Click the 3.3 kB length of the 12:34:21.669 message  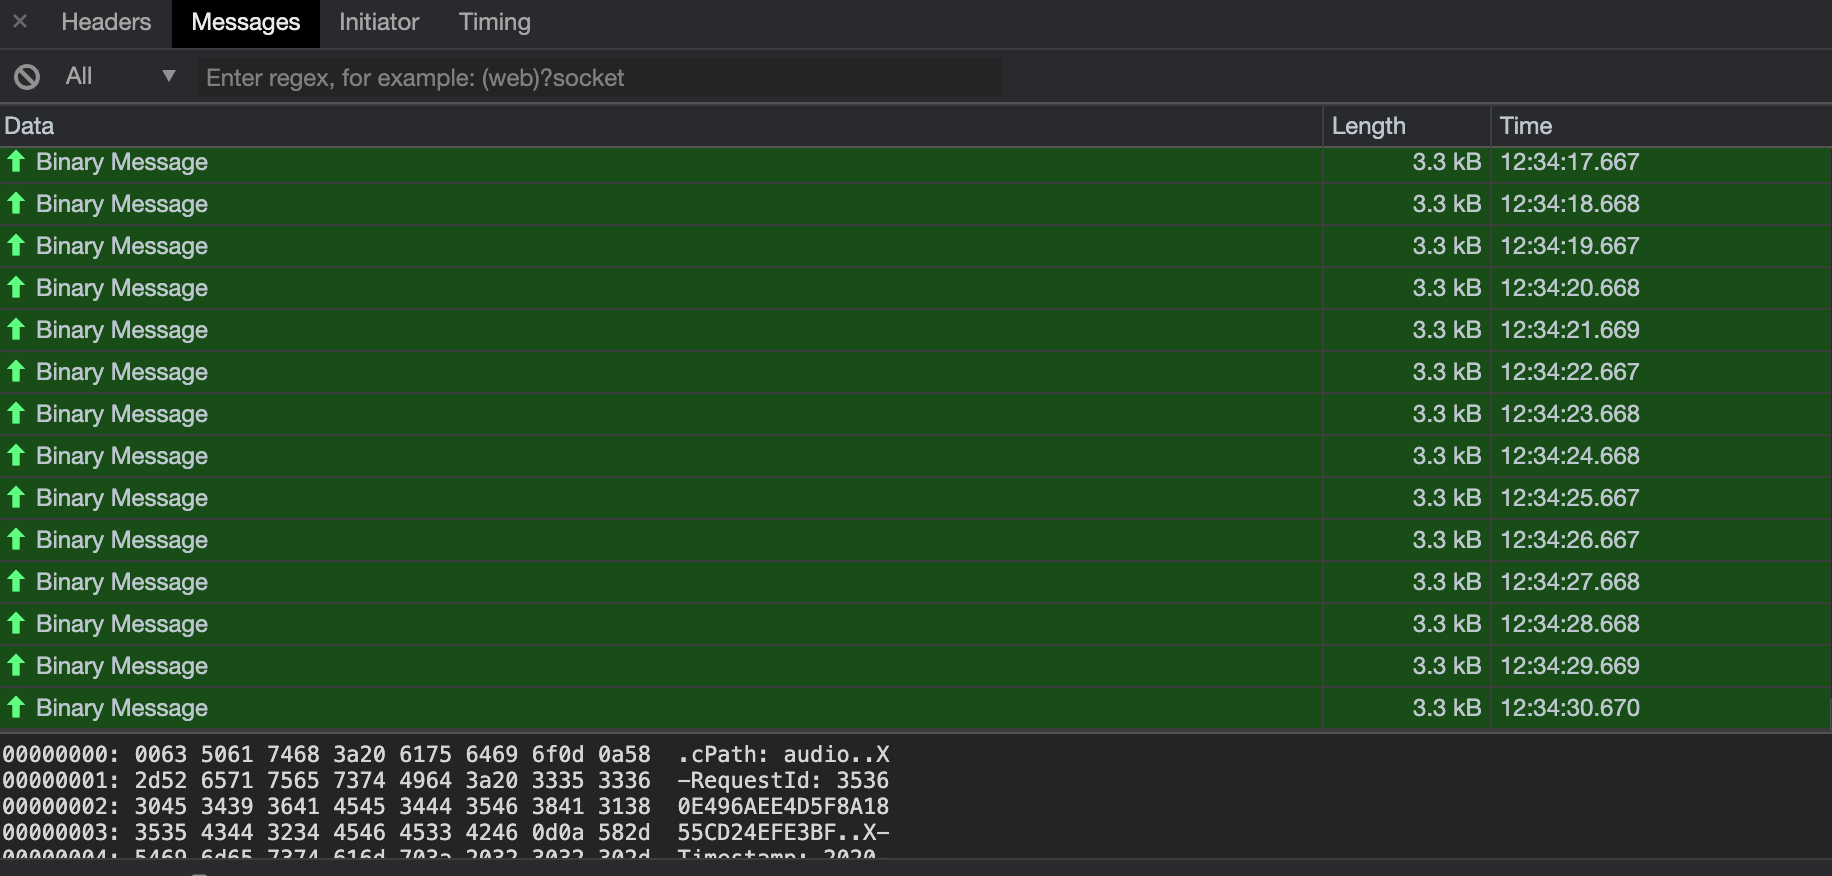click(x=1446, y=330)
